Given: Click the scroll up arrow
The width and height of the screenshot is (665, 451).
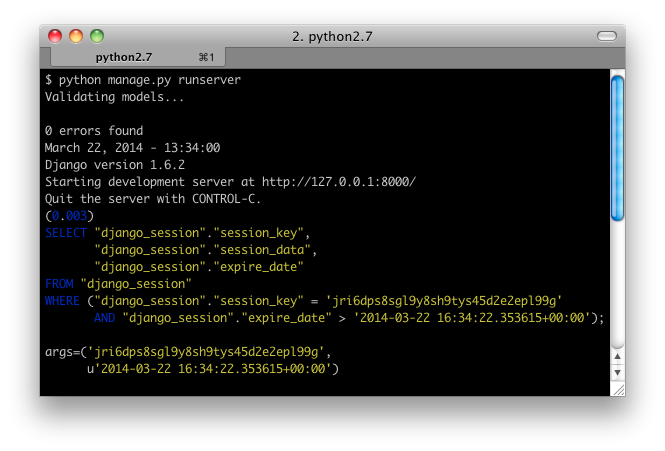Looking at the screenshot, I should tap(618, 356).
